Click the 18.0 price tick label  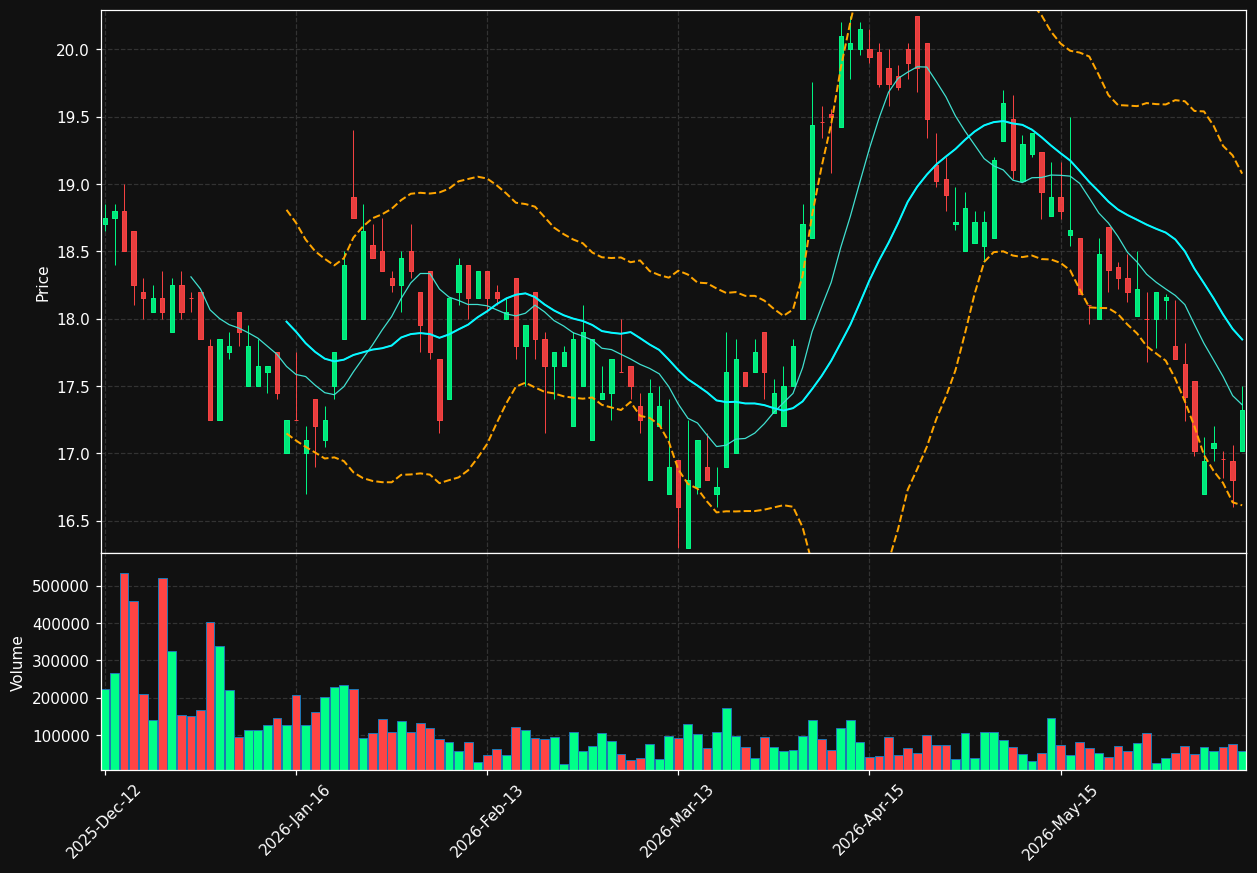(x=73, y=320)
